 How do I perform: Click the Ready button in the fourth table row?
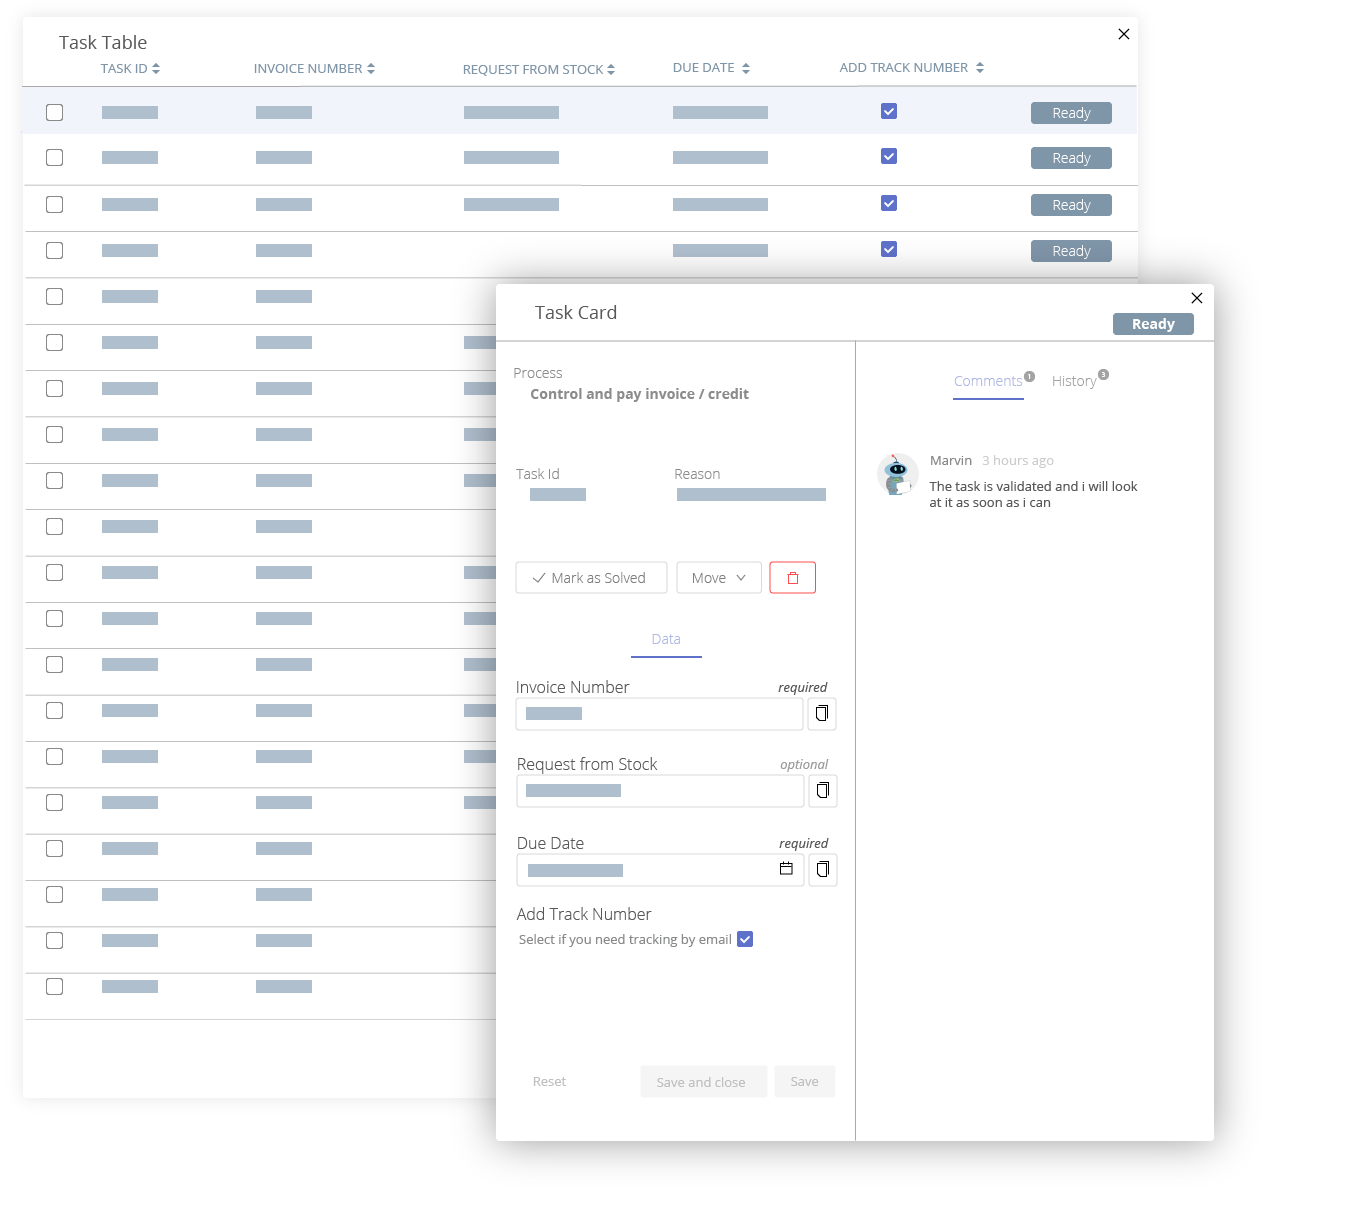1071,251
